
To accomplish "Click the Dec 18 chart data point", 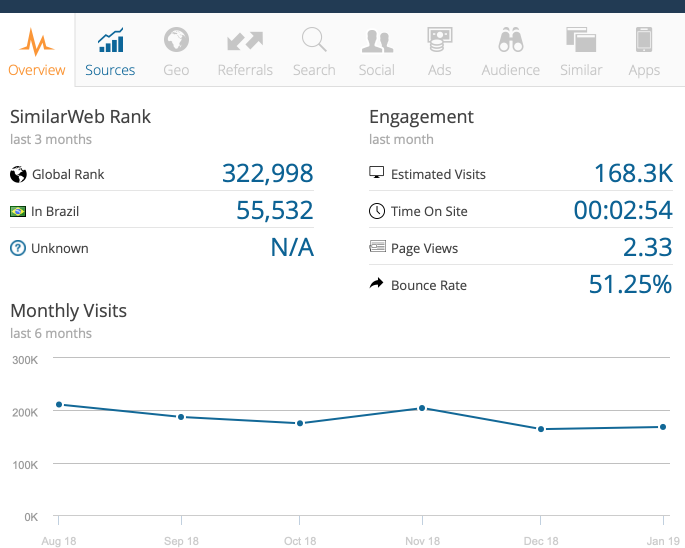I will (x=541, y=429).
